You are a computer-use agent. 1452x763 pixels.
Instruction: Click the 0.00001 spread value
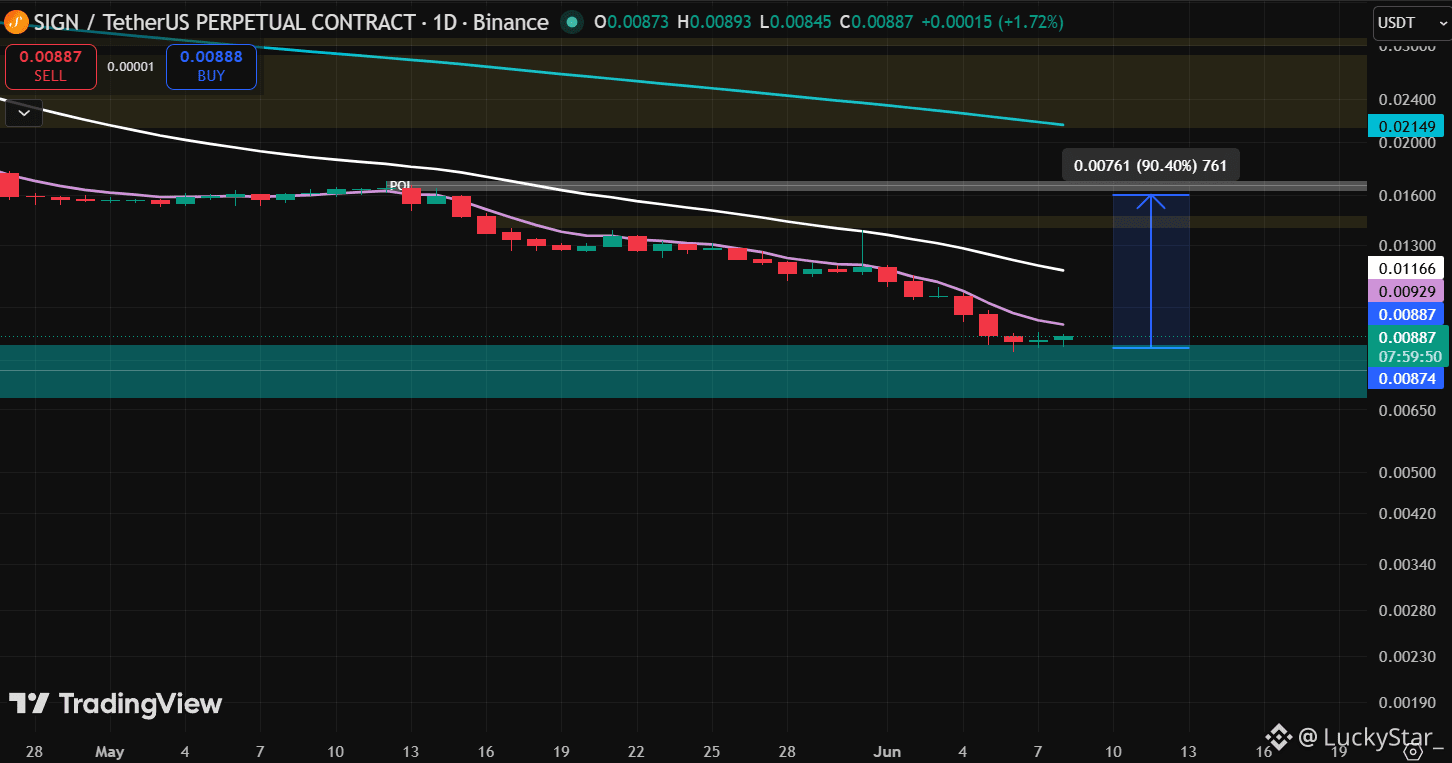tap(131, 67)
